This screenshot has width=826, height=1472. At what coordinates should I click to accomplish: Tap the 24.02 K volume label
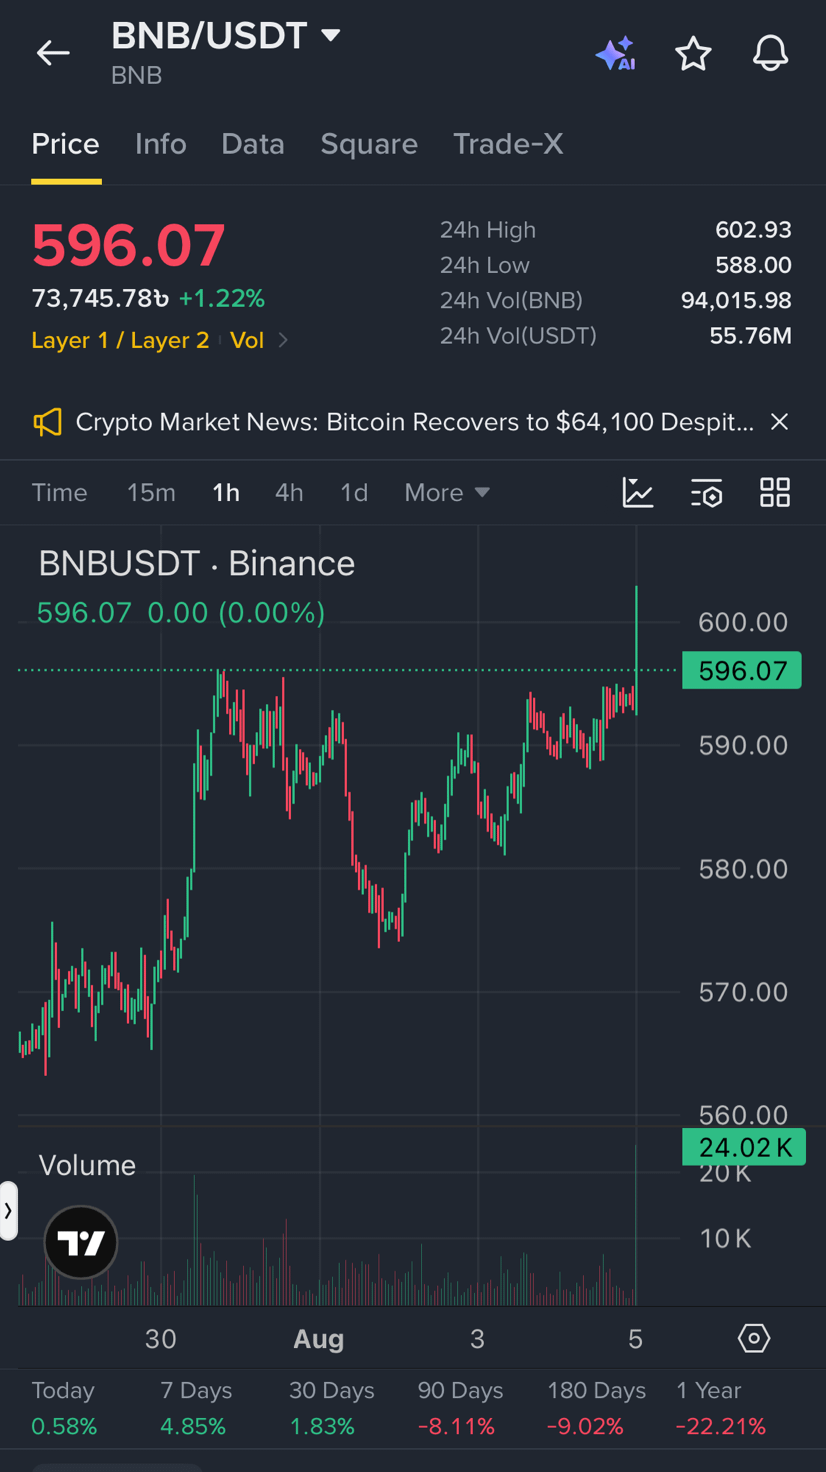[742, 1147]
